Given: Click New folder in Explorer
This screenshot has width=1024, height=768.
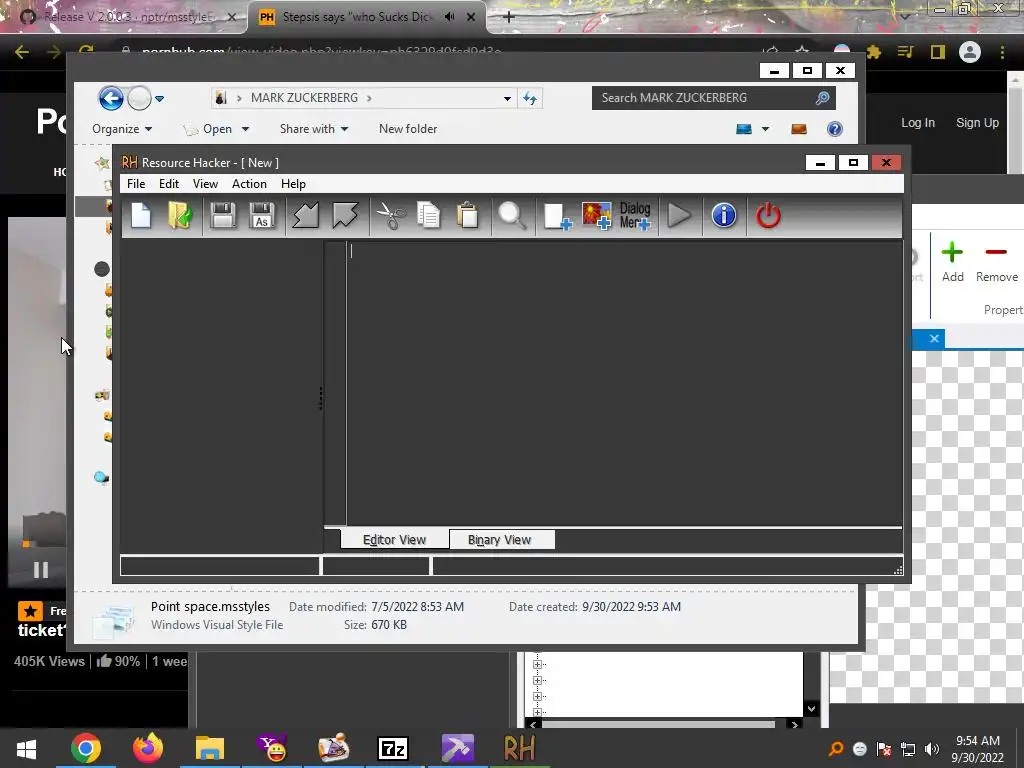Looking at the screenshot, I should tap(408, 129).
